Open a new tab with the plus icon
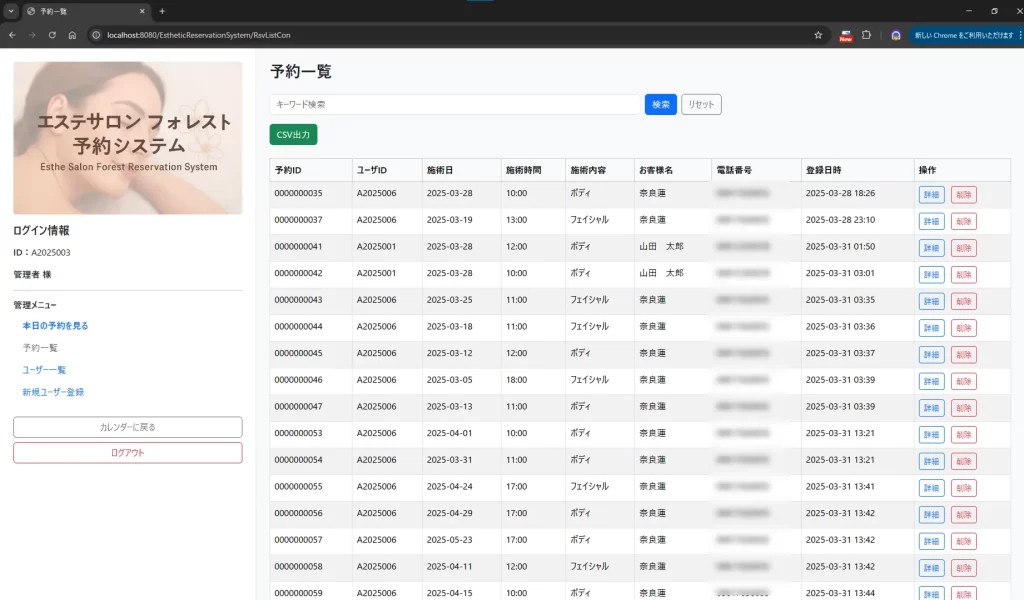 pyautogui.click(x=162, y=11)
